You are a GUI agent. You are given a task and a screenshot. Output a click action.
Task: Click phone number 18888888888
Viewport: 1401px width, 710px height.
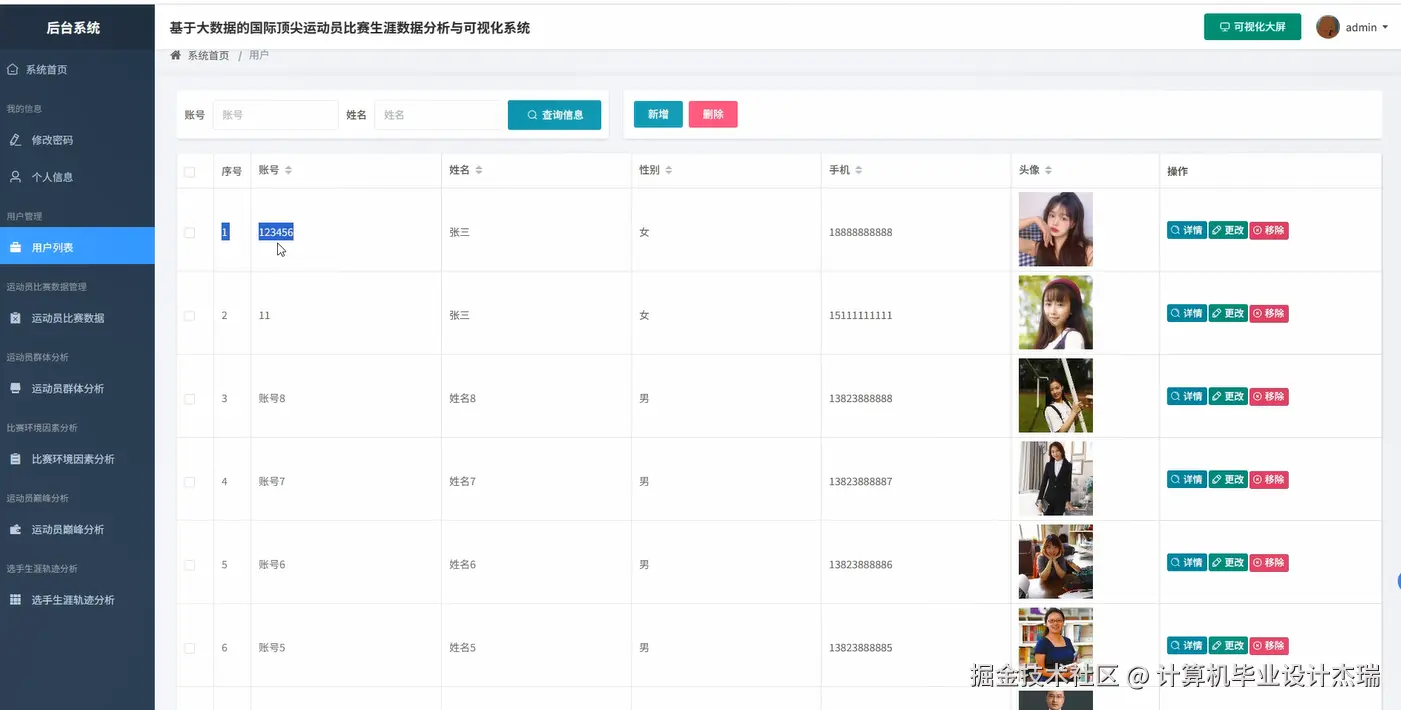point(860,232)
